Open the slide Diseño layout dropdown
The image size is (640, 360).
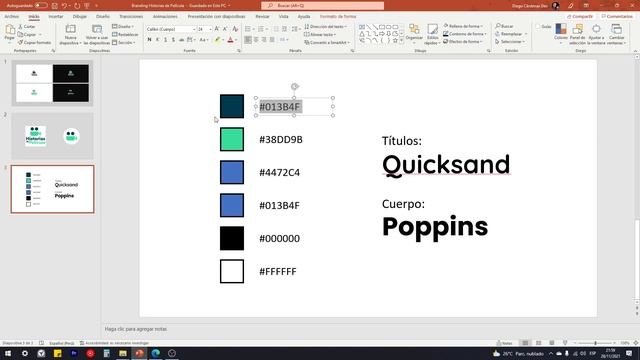[x=123, y=27]
